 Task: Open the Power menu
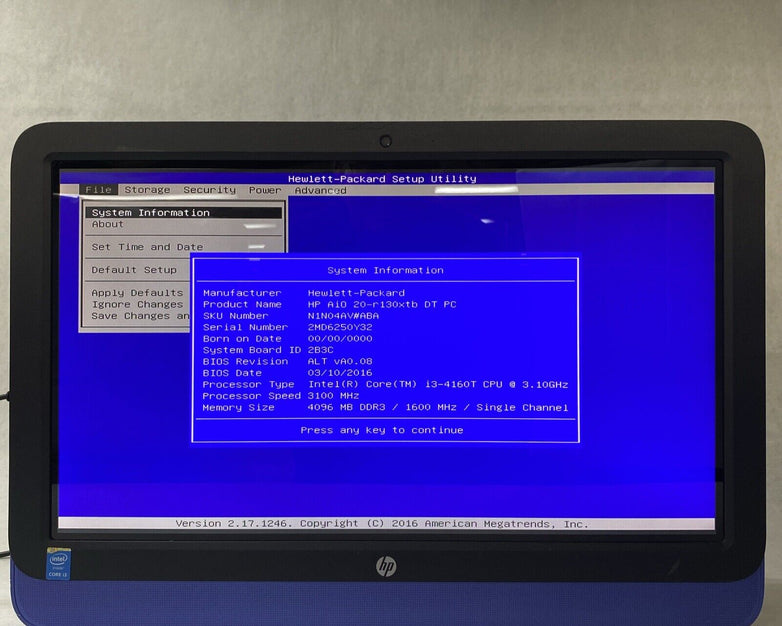(265, 190)
